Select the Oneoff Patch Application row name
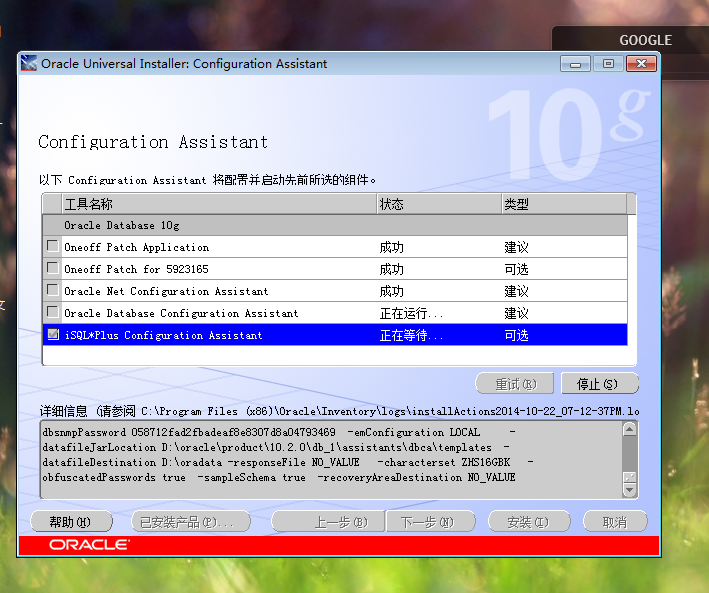This screenshot has width=709, height=593. coord(137,247)
